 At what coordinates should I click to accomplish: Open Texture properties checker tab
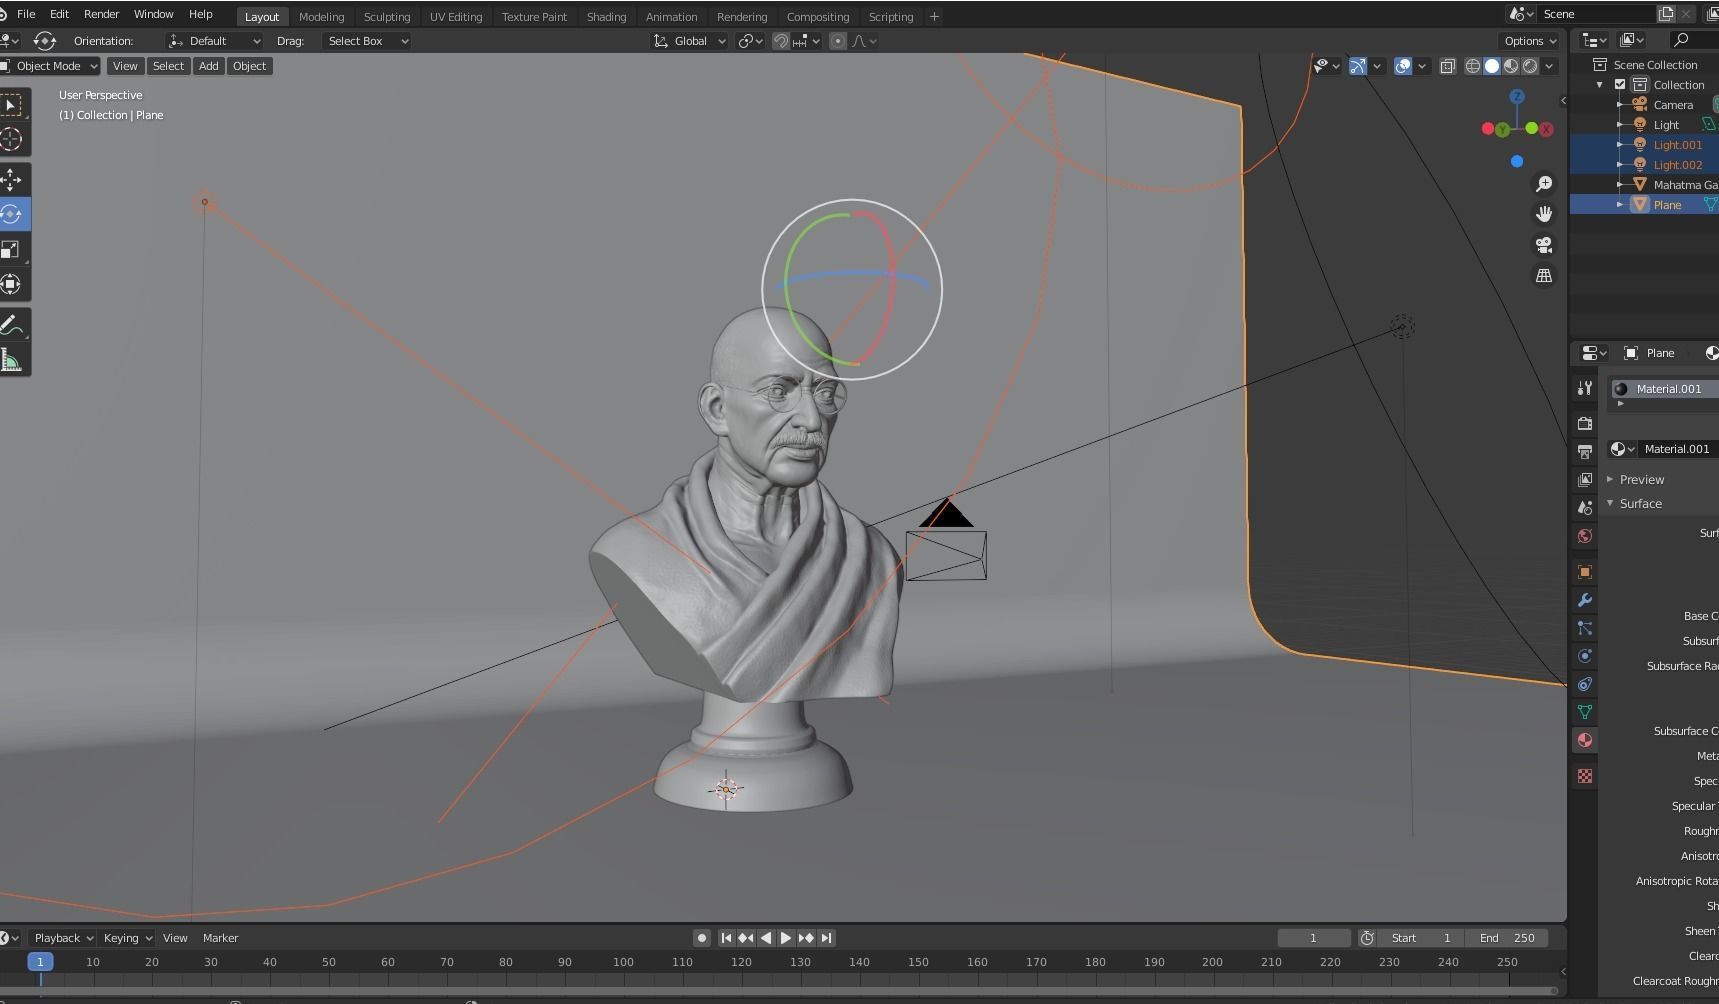1585,776
